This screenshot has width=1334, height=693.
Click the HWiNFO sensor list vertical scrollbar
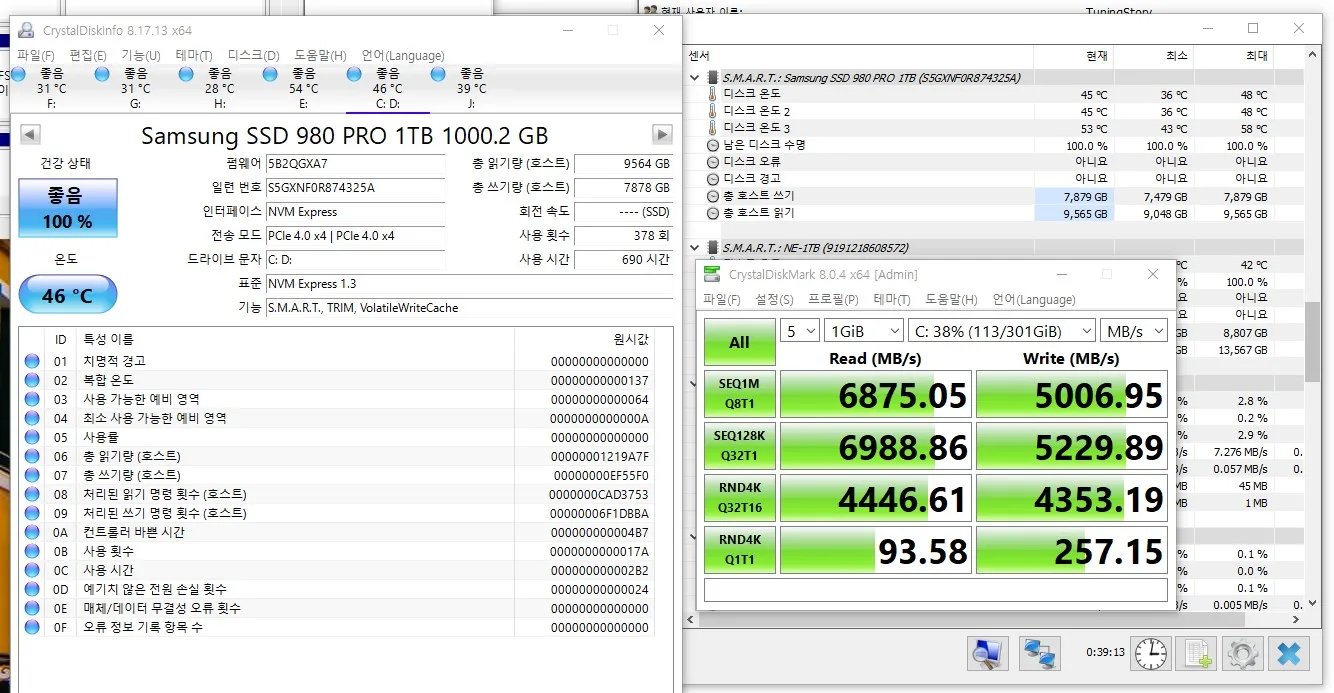pos(1313,340)
